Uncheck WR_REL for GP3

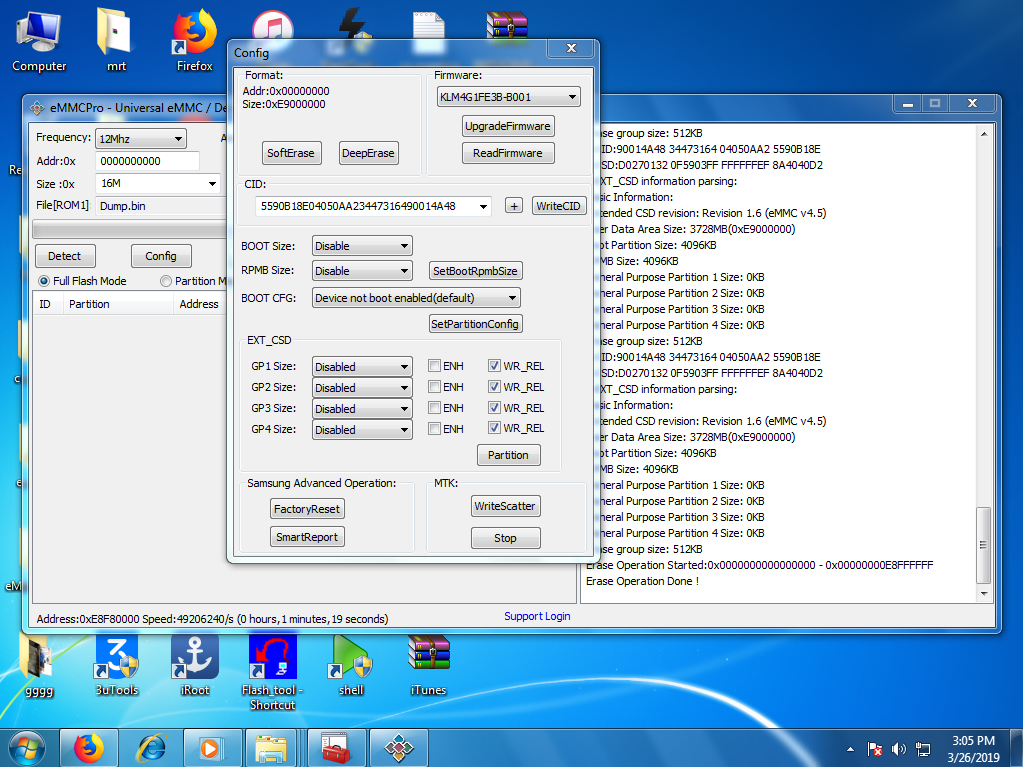point(495,407)
